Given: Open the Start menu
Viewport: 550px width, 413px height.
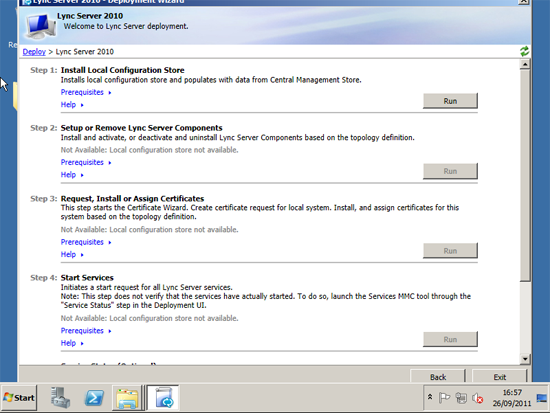Looking at the screenshot, I should (x=19, y=398).
